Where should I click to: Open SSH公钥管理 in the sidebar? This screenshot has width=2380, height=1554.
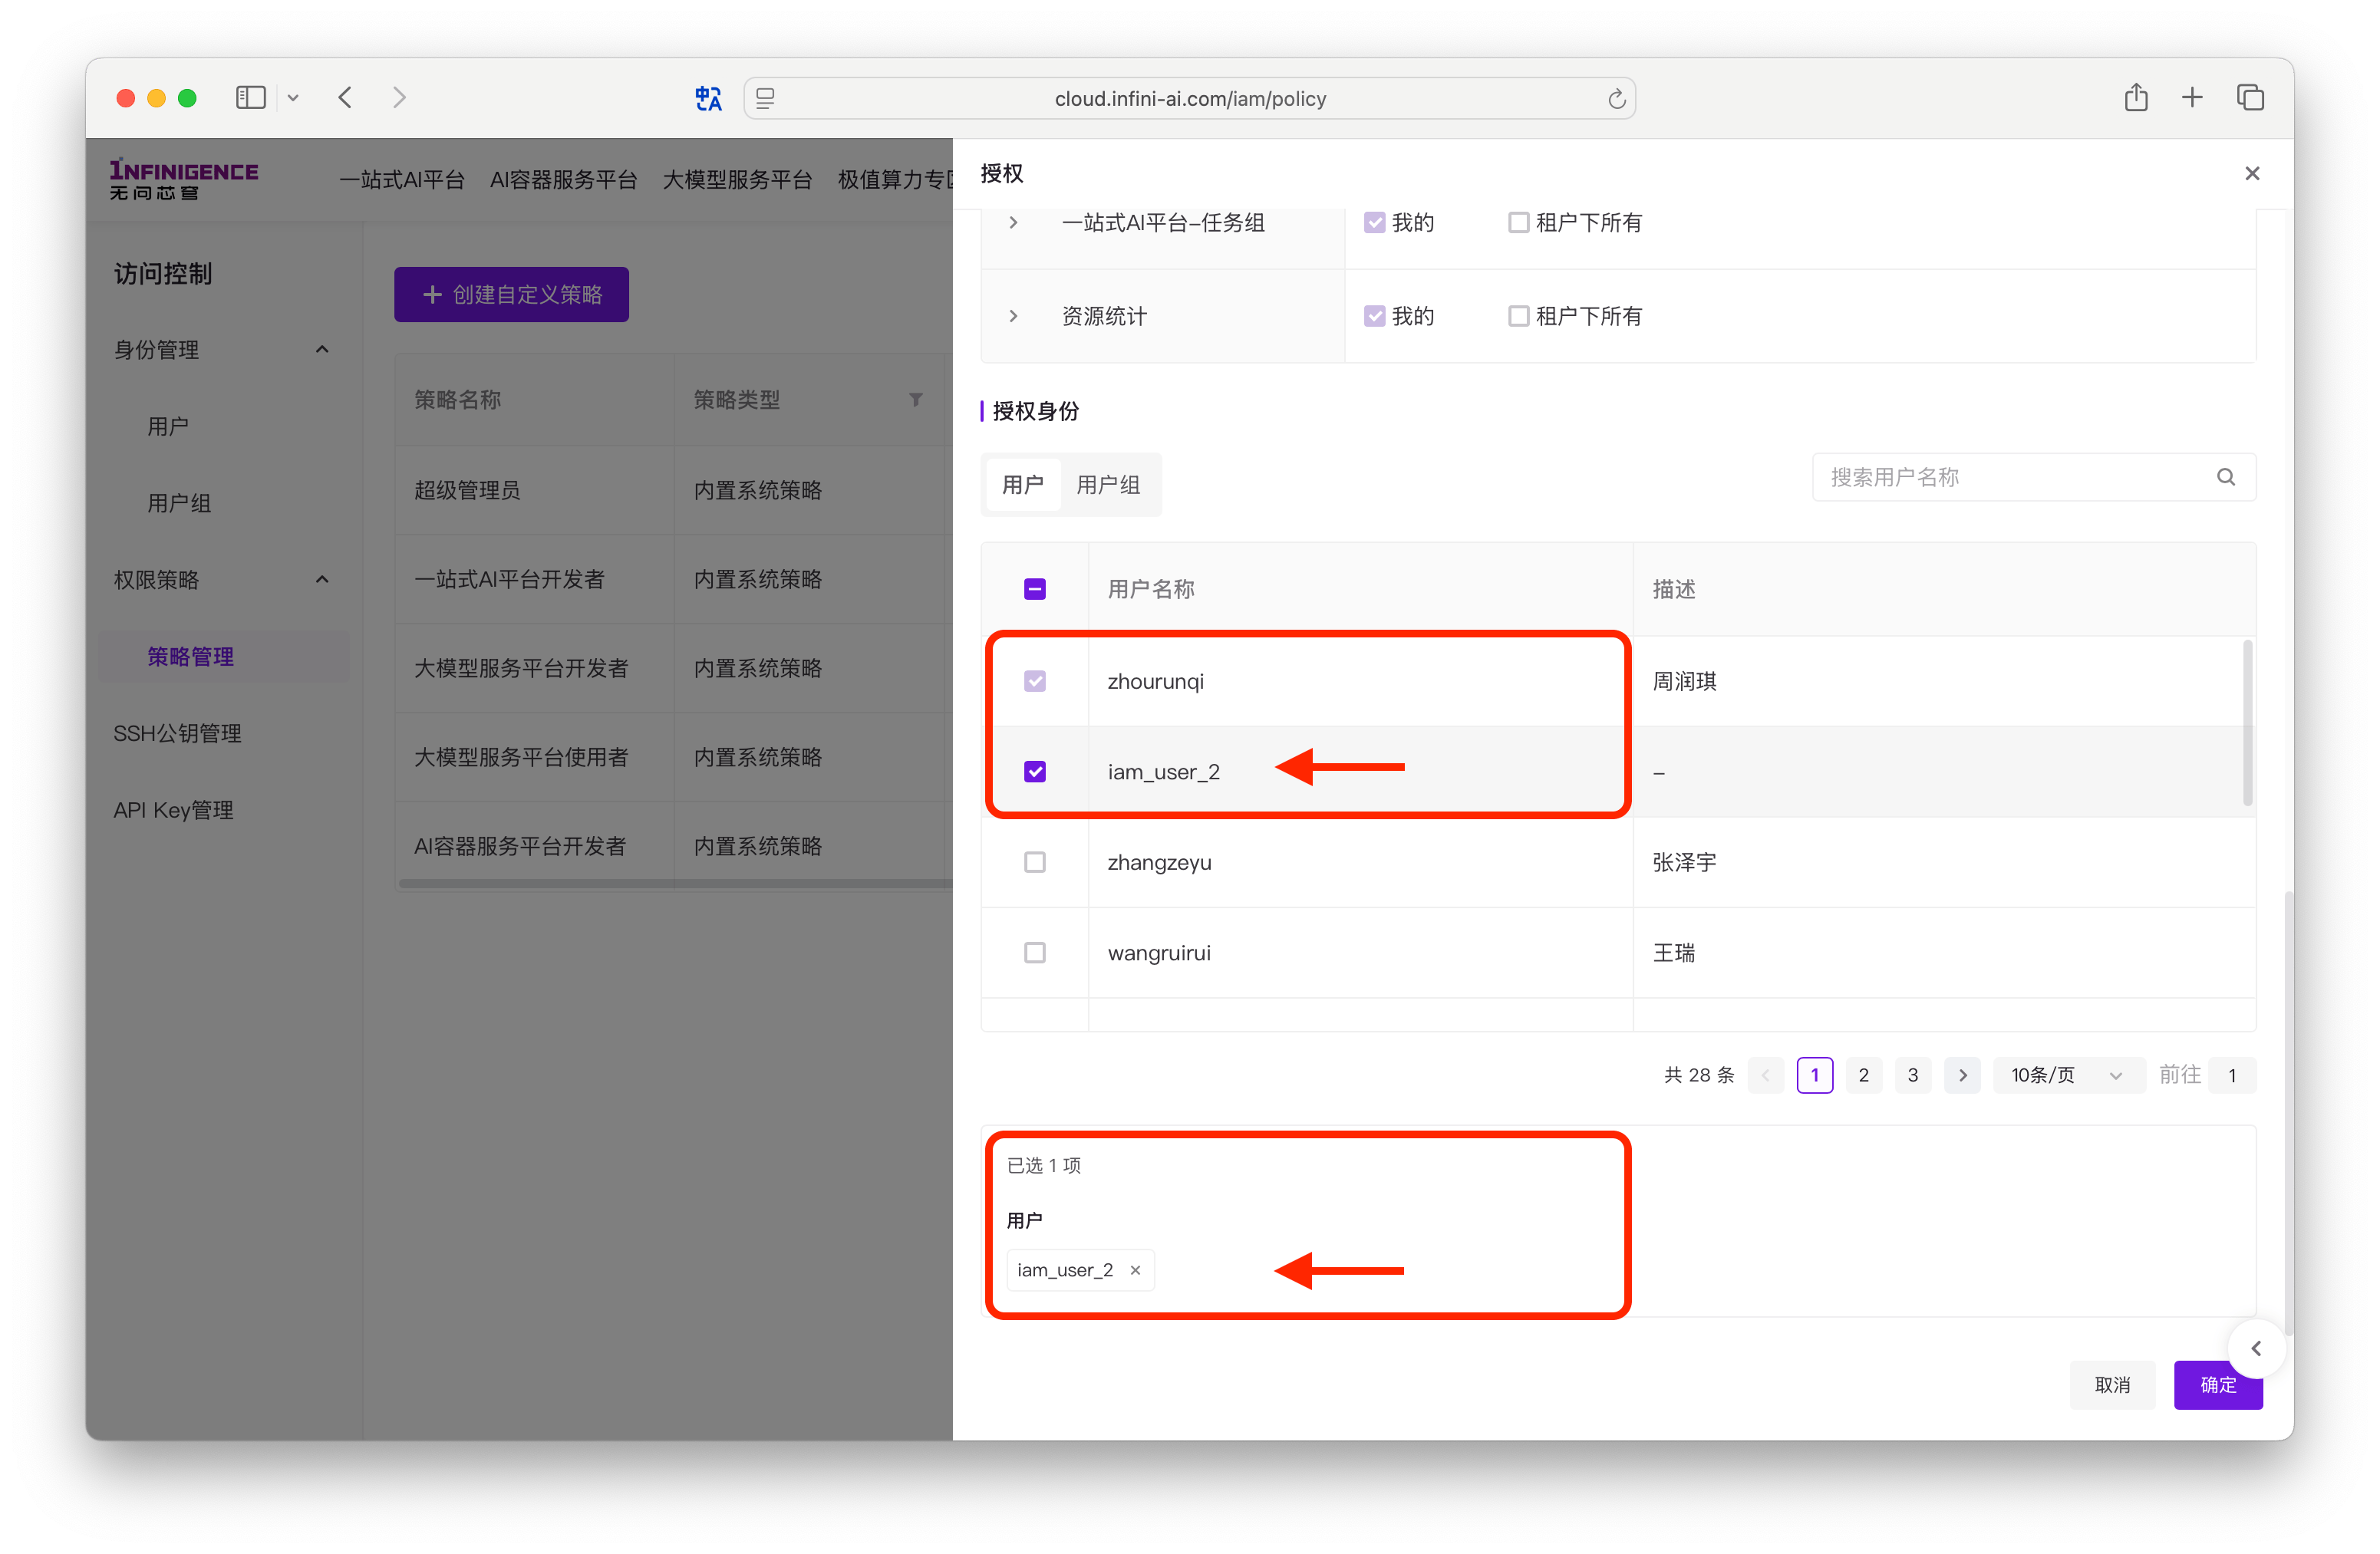point(177,734)
